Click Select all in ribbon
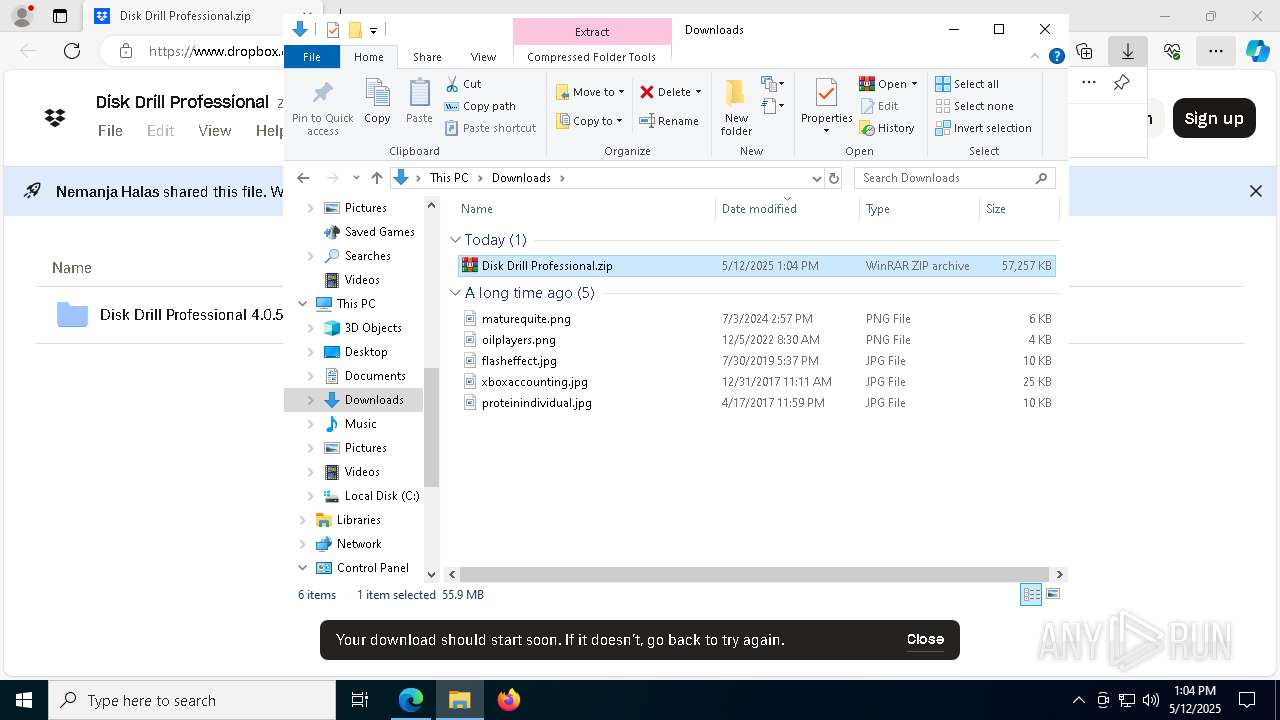 (x=967, y=84)
